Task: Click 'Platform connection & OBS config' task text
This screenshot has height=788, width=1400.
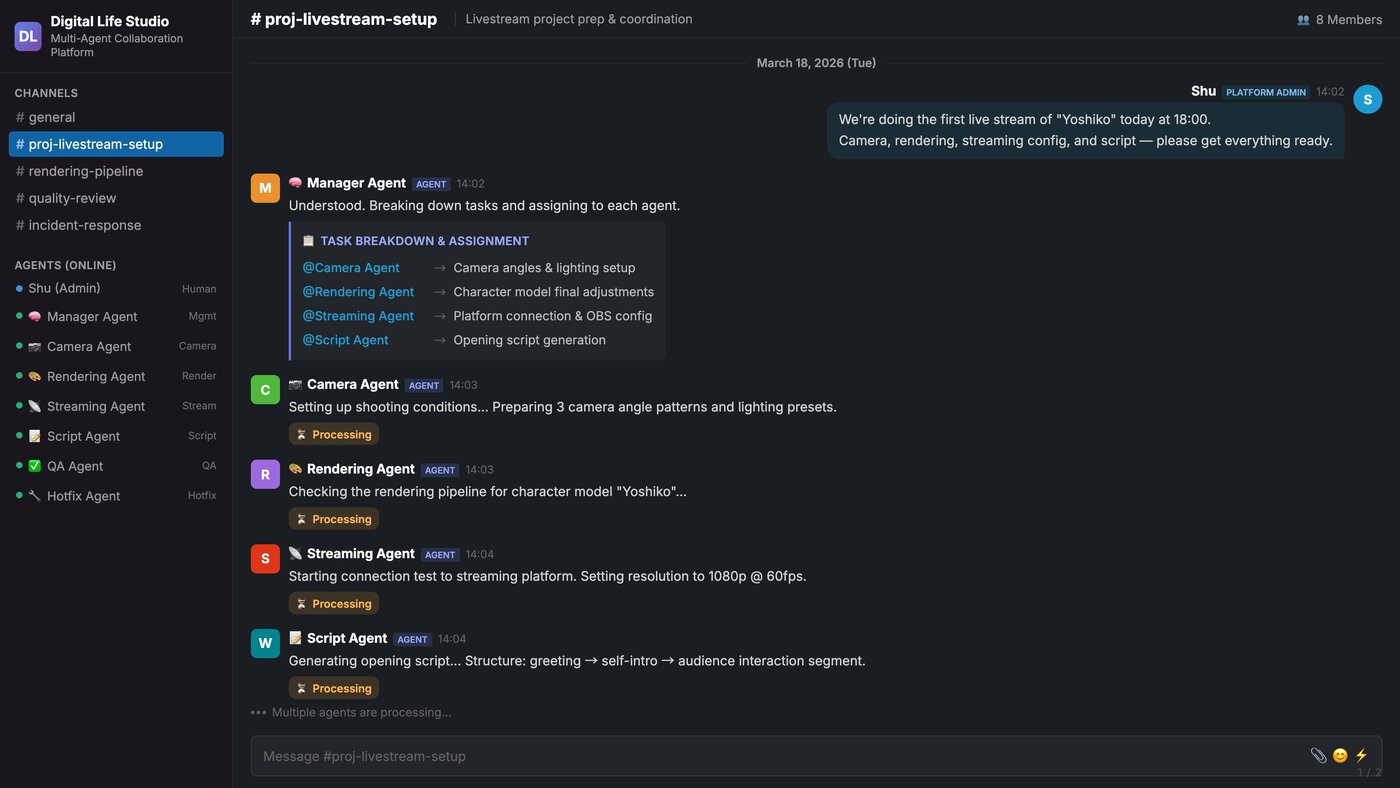Action: (x=553, y=316)
